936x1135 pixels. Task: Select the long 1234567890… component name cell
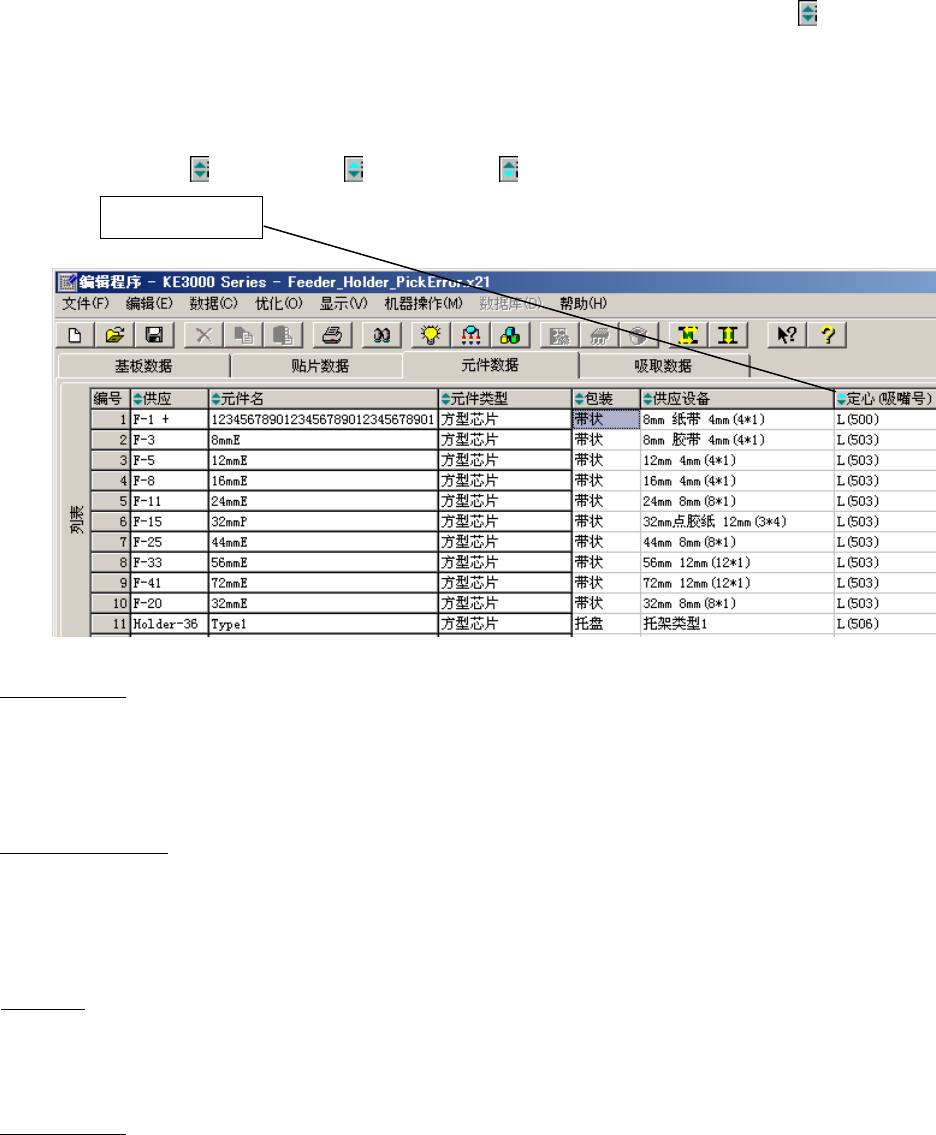[x=324, y=419]
